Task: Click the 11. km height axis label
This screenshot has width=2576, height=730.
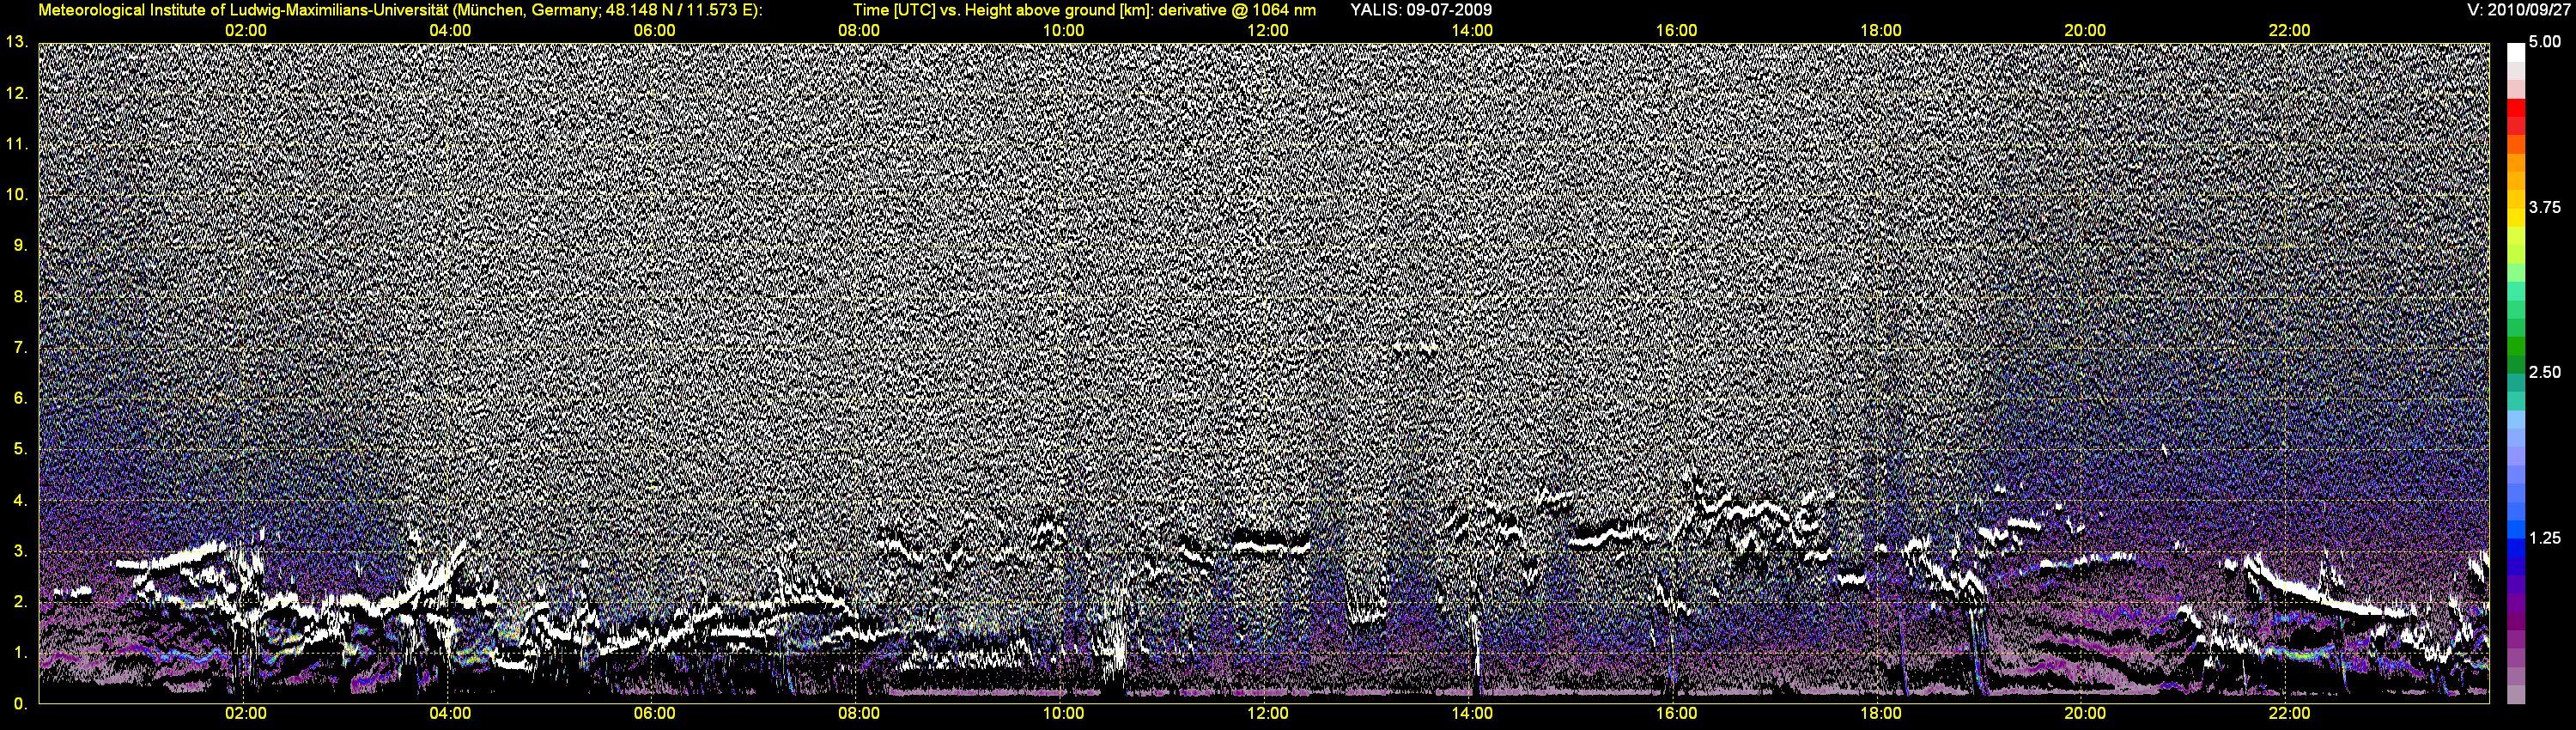Action: click(x=16, y=144)
